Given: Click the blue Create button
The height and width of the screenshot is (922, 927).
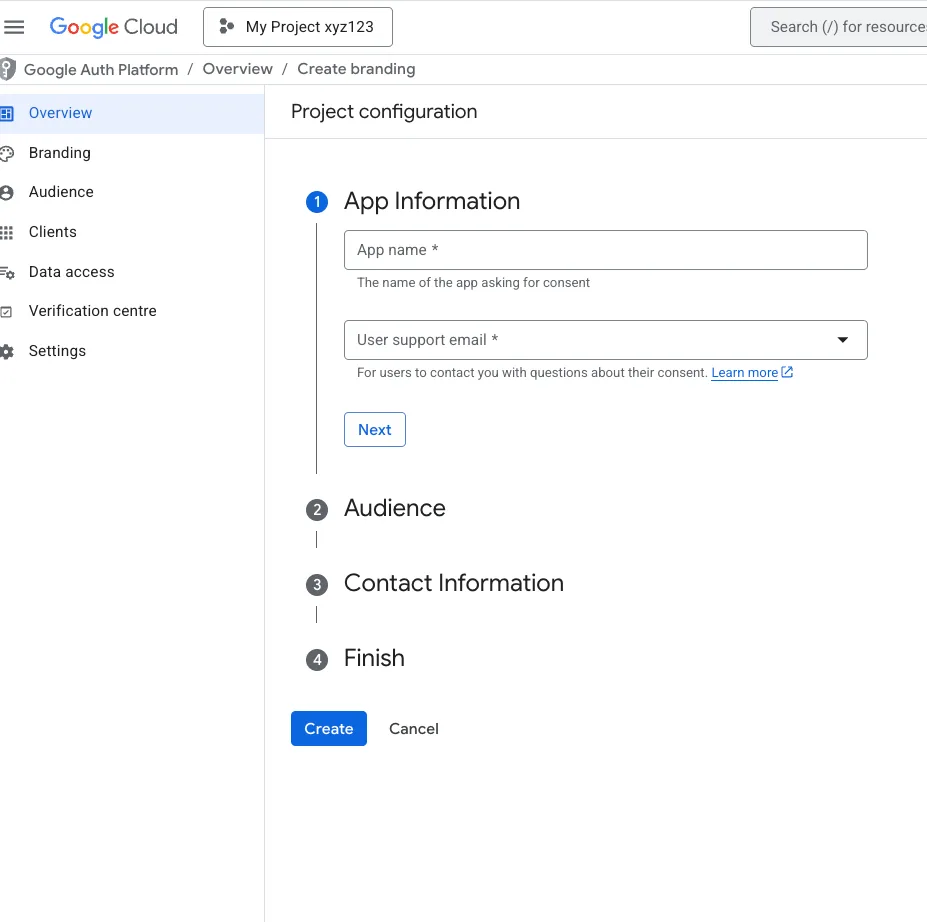Looking at the screenshot, I should tap(329, 729).
